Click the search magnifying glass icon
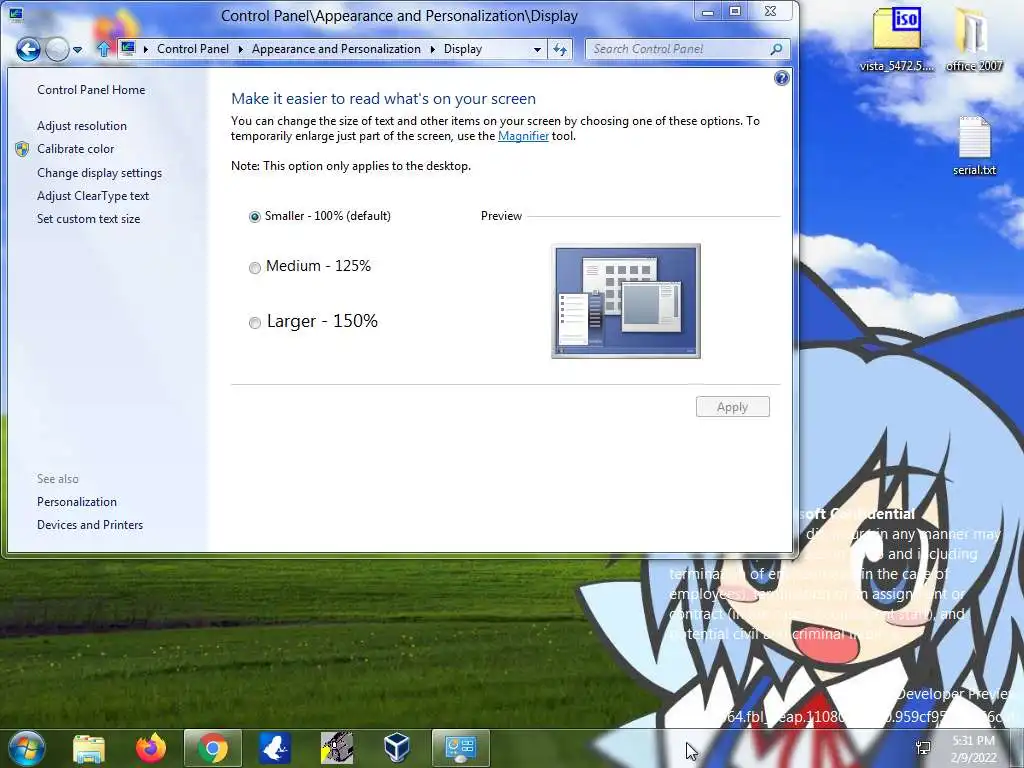This screenshot has height=768, width=1024. pos(776,49)
